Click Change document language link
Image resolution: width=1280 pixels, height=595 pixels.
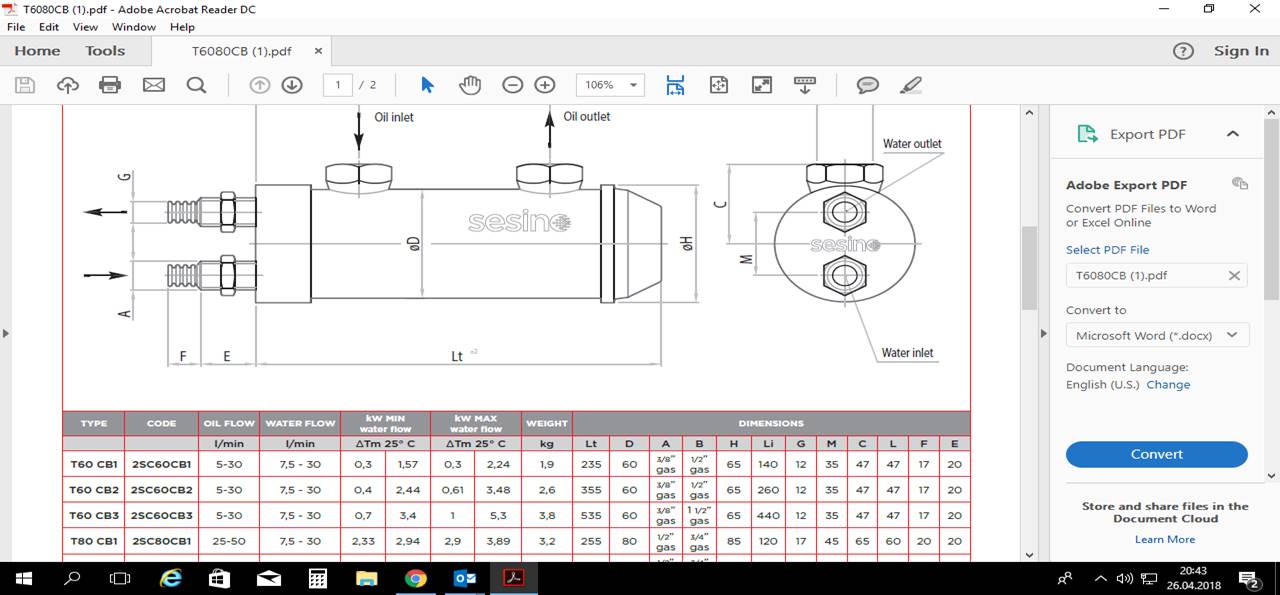click(x=1168, y=384)
